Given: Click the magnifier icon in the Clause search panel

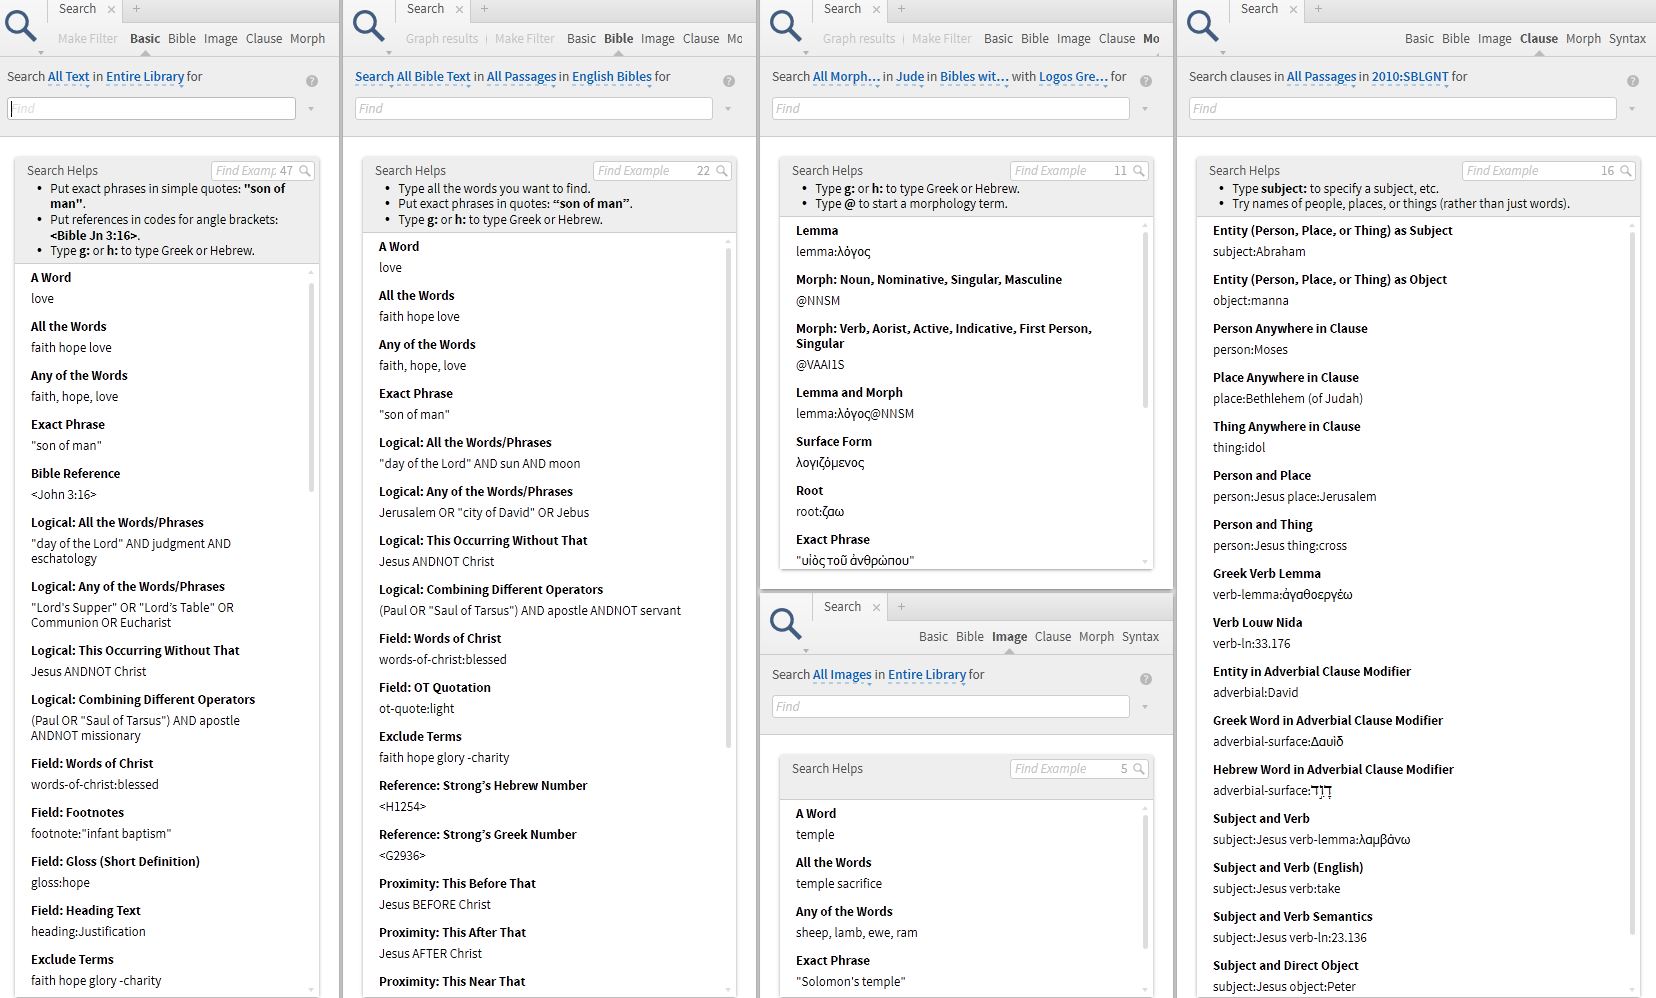Looking at the screenshot, I should (1202, 25).
